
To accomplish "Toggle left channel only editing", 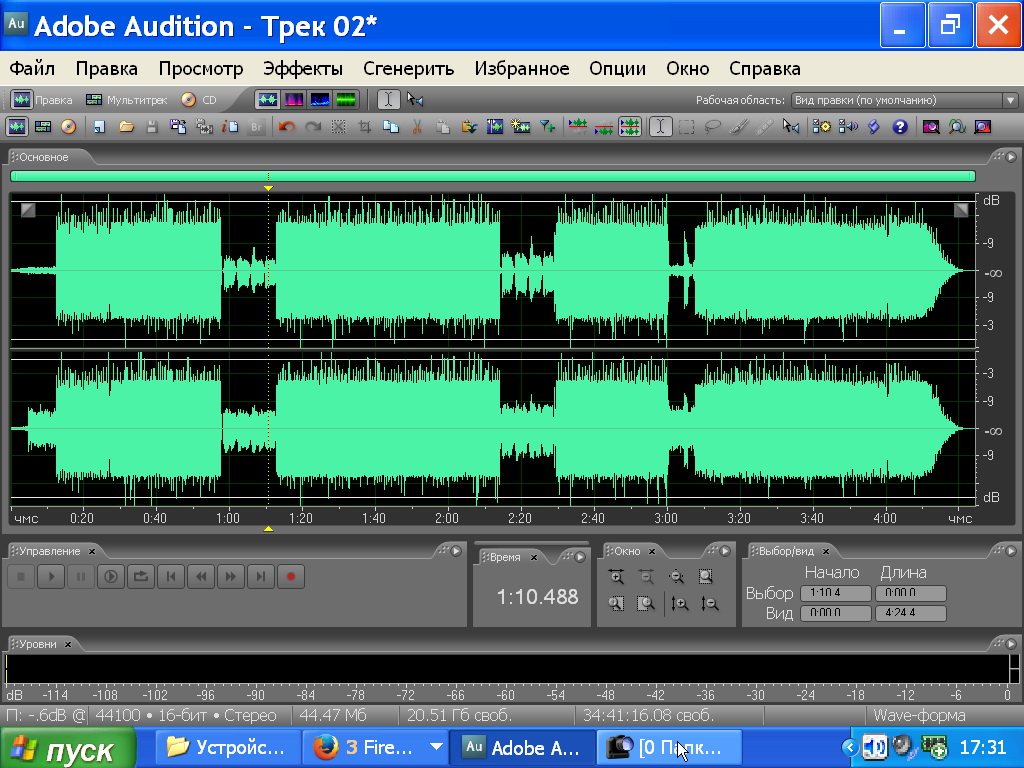I will point(577,127).
